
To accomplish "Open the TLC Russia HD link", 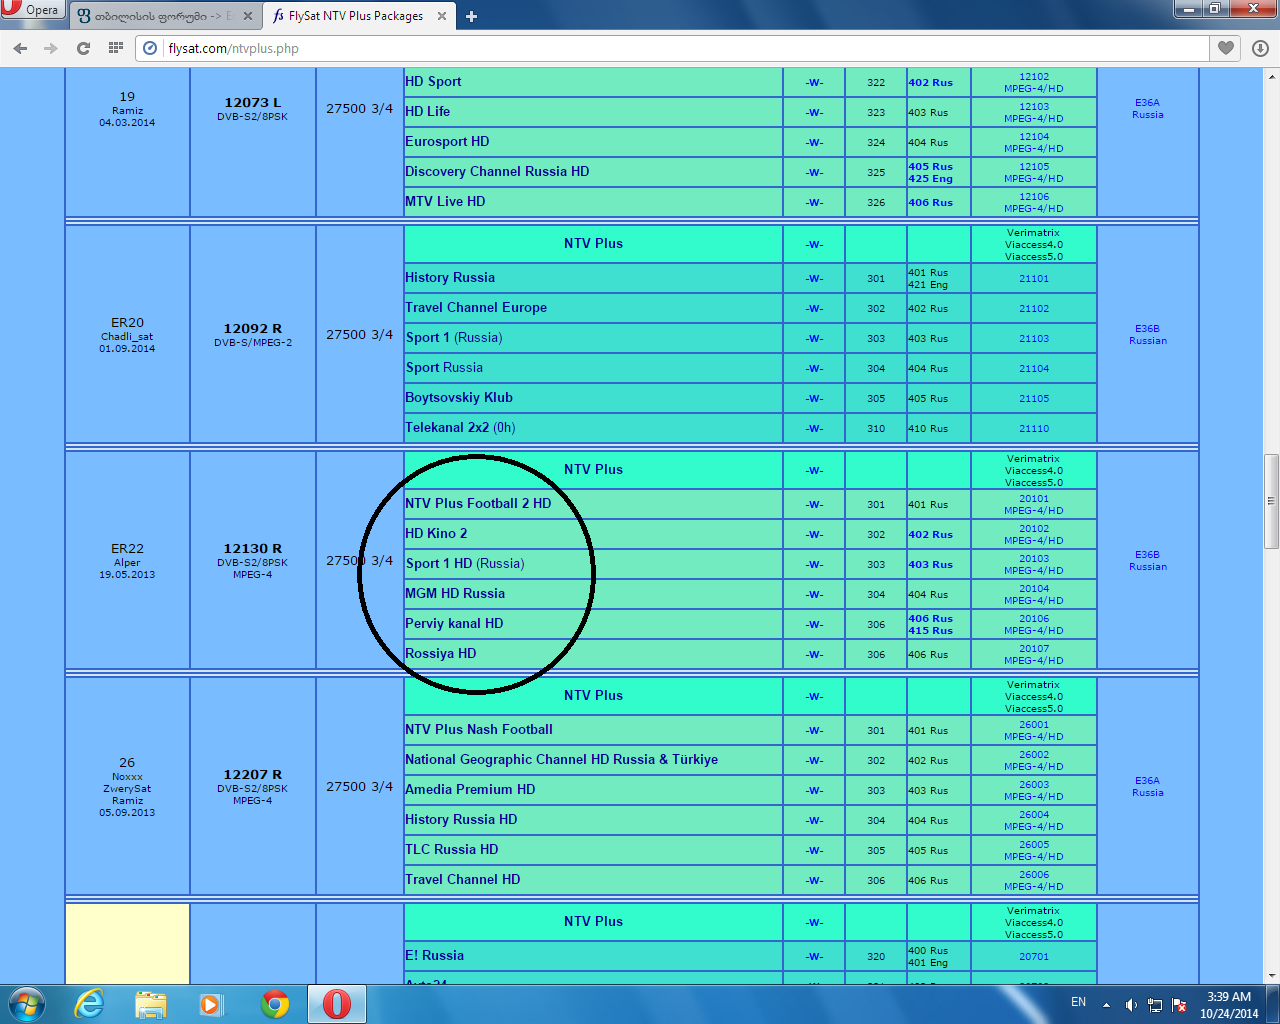I will pos(452,850).
